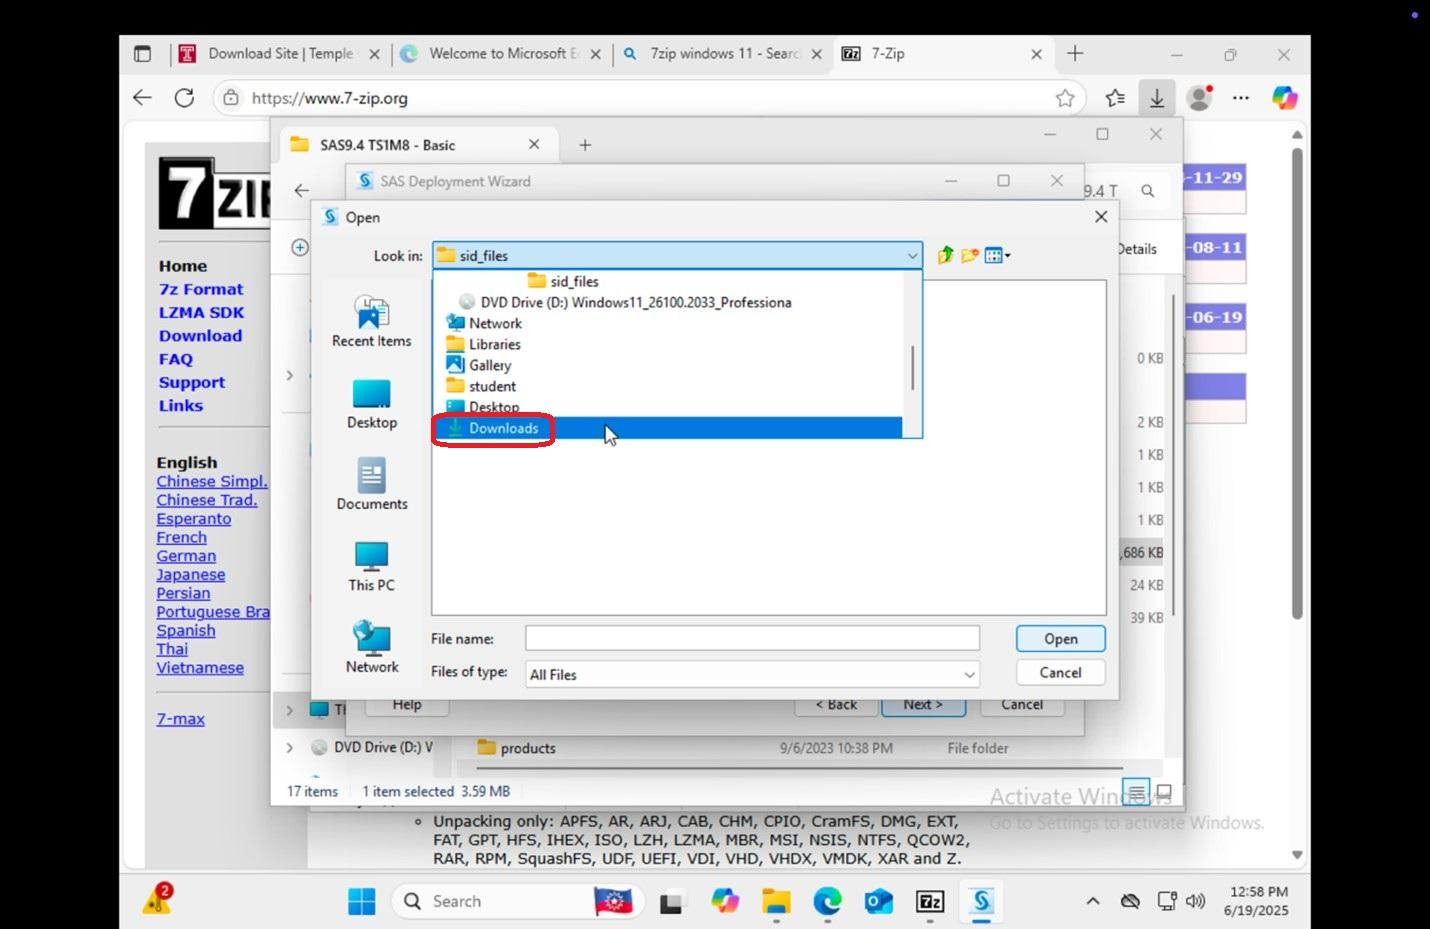Image resolution: width=1430 pixels, height=929 pixels.
Task: Click Next in SAS Deployment Wizard
Action: 923,705
